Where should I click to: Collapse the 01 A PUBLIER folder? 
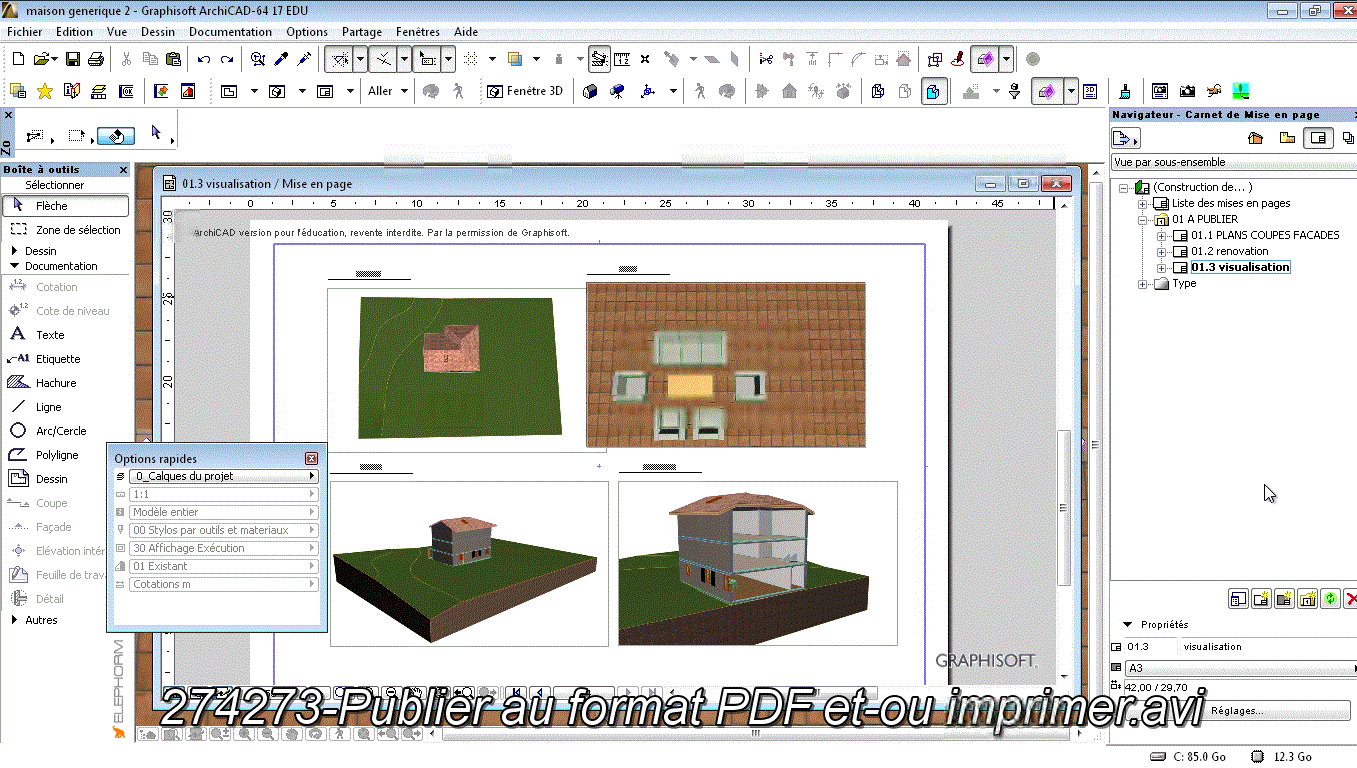point(1143,219)
